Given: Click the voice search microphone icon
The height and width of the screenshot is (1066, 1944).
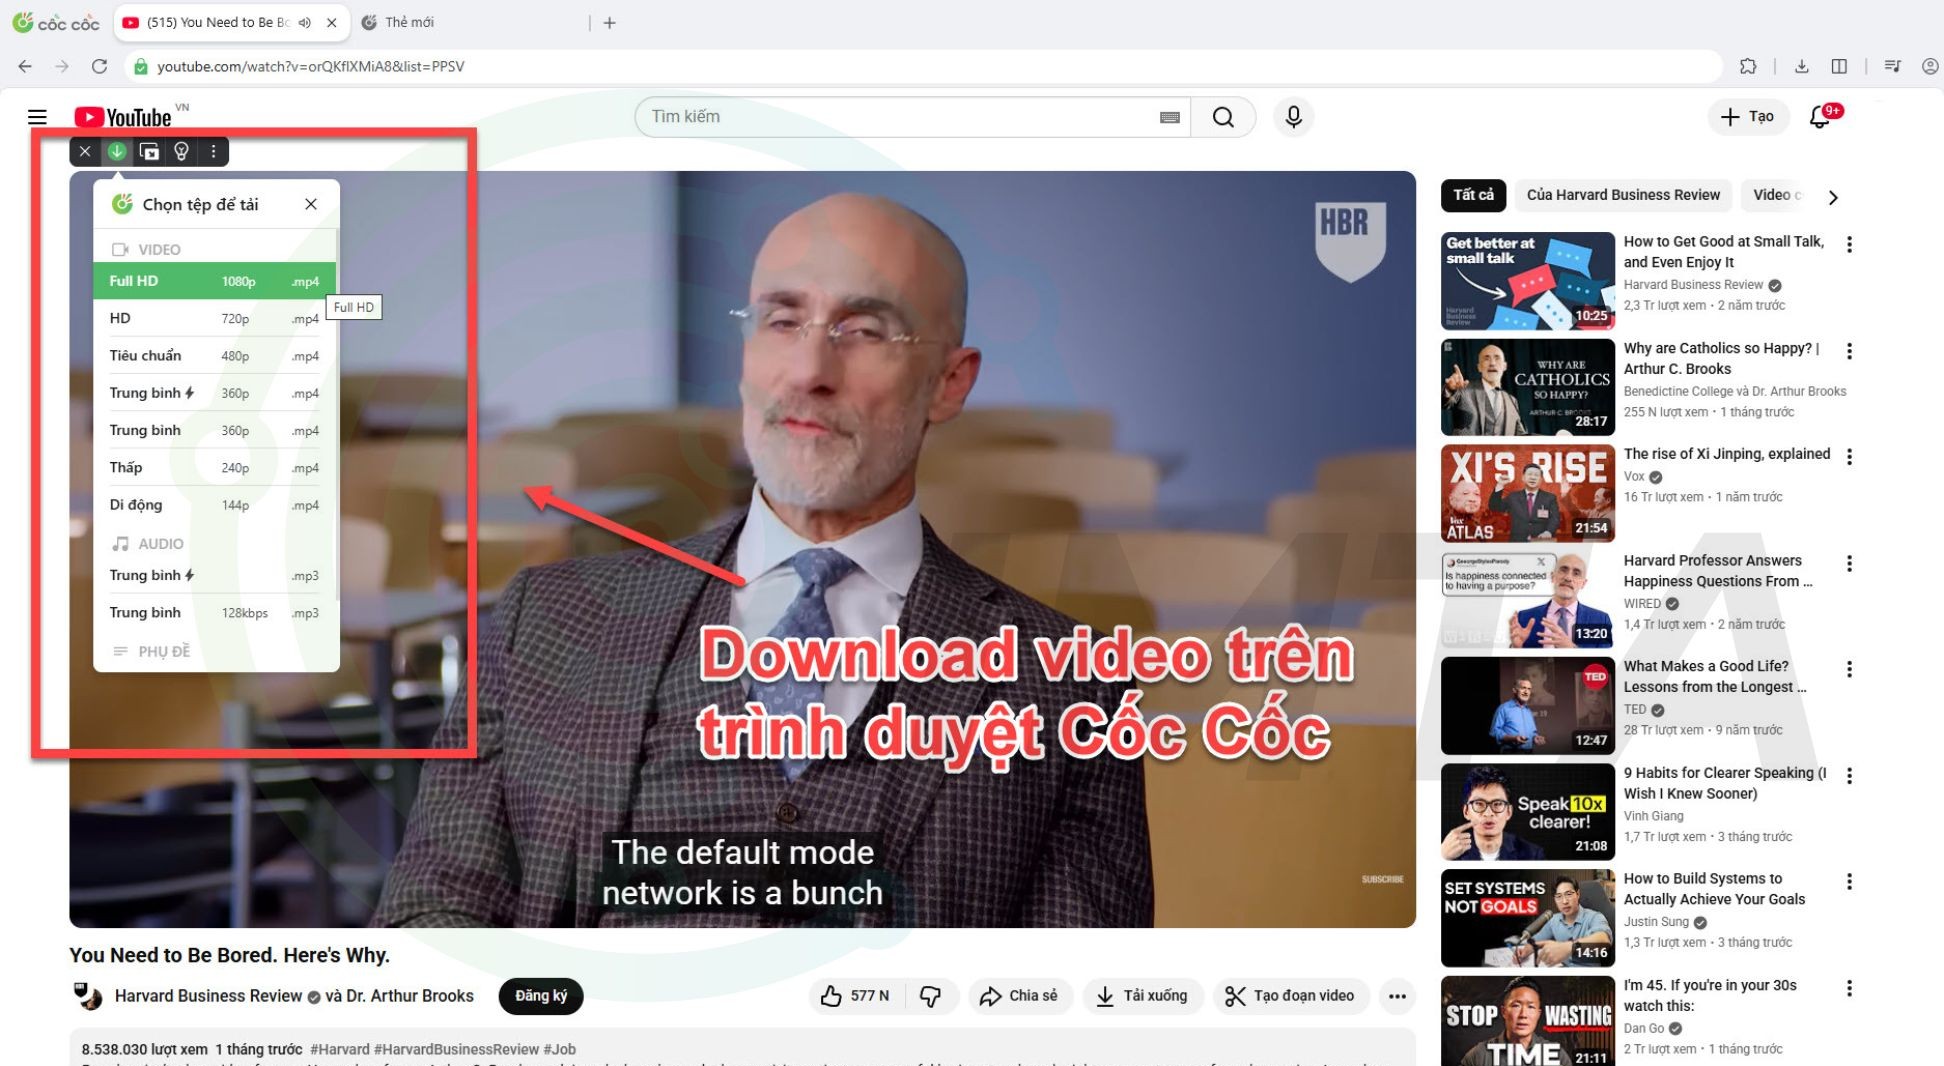Looking at the screenshot, I should coord(1293,117).
